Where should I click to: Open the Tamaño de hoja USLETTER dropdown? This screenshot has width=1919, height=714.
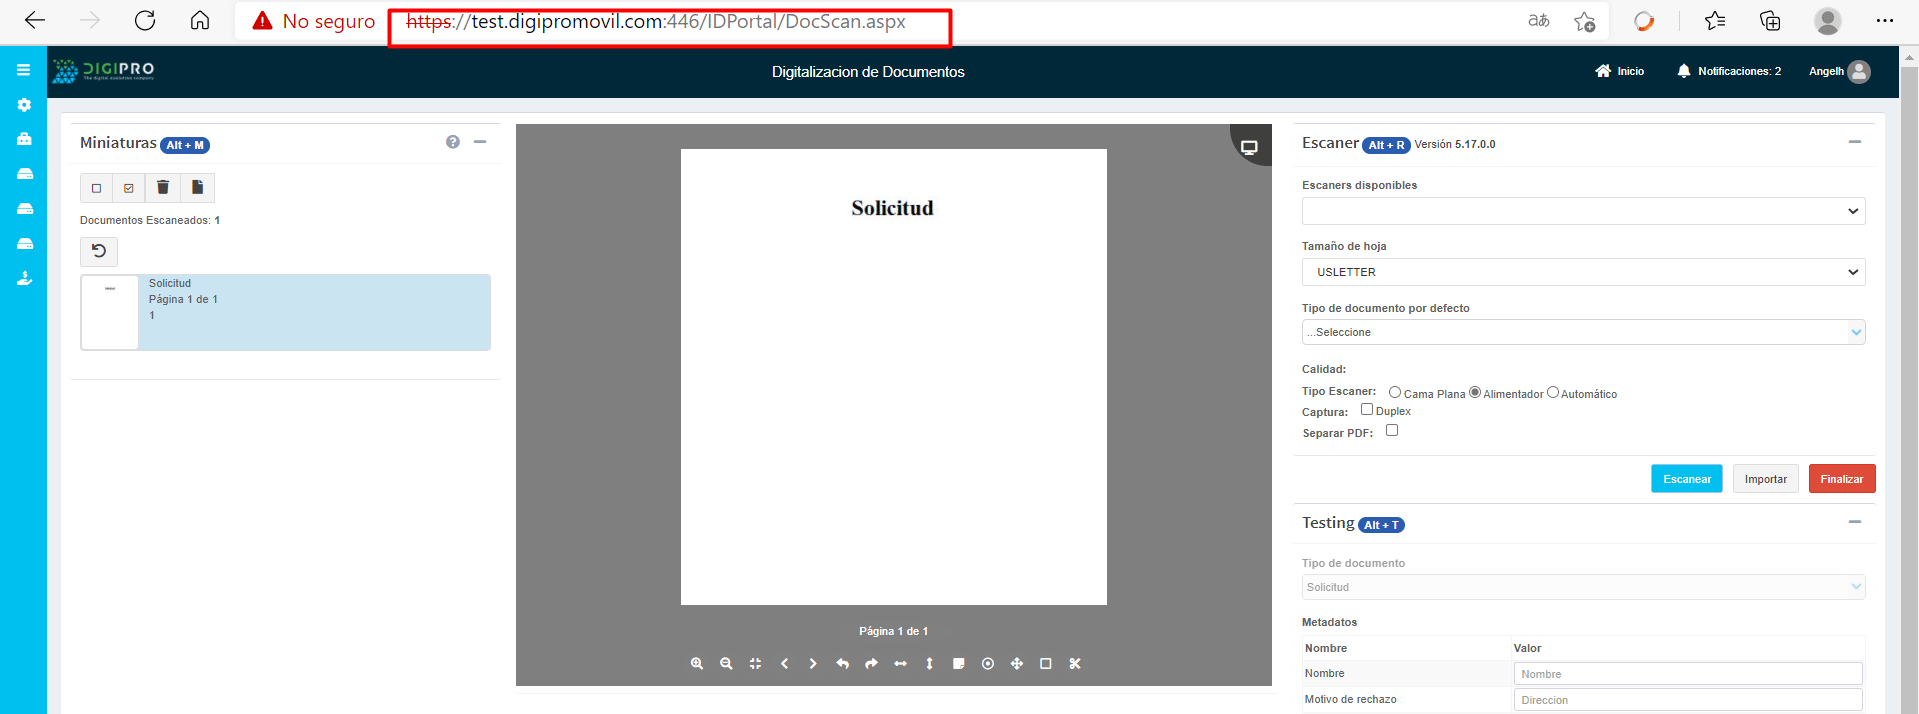point(1583,272)
